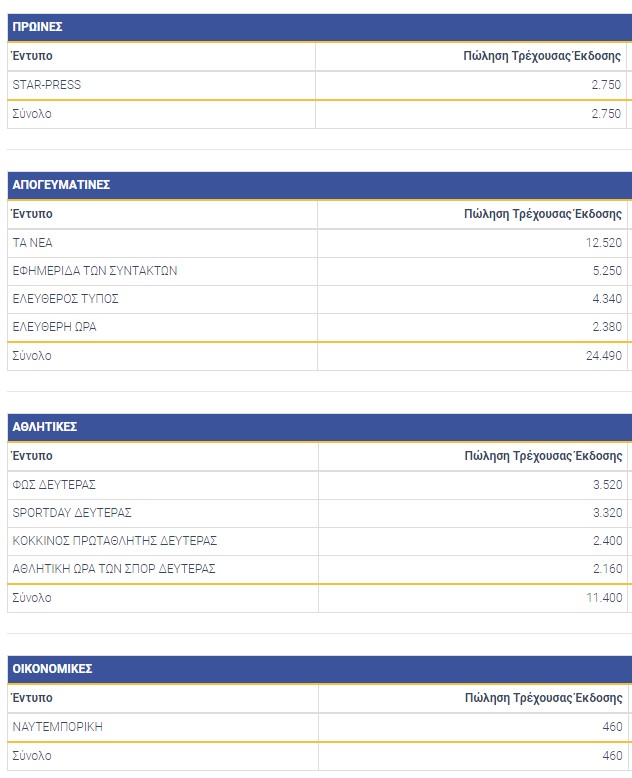Screen dimensions: 632x778
Task: Click ΕΦΗΜΕΡΙΔΑ ΤΩΝ ΣΥΝΤΑΚΤΩΝ entry
Action: pos(95,271)
